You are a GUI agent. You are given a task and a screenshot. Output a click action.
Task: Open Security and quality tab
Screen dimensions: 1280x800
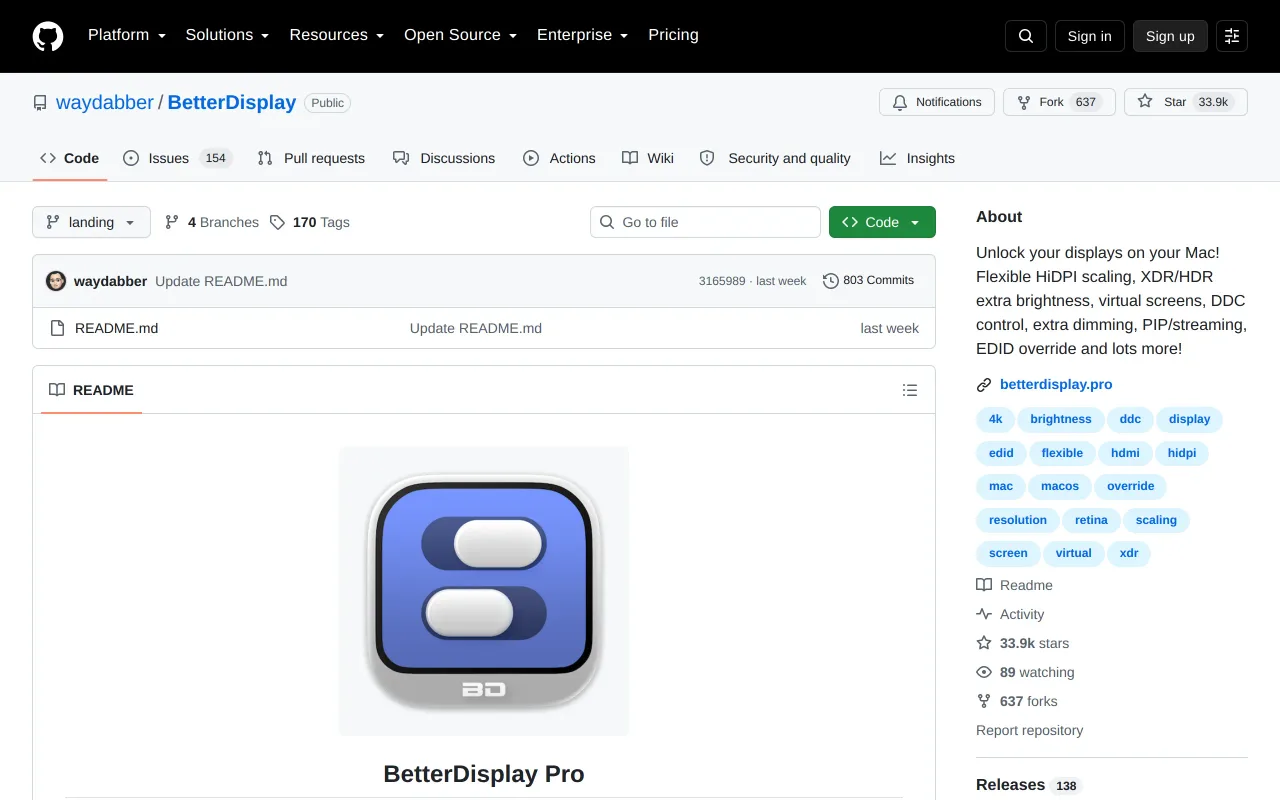[x=775, y=158]
